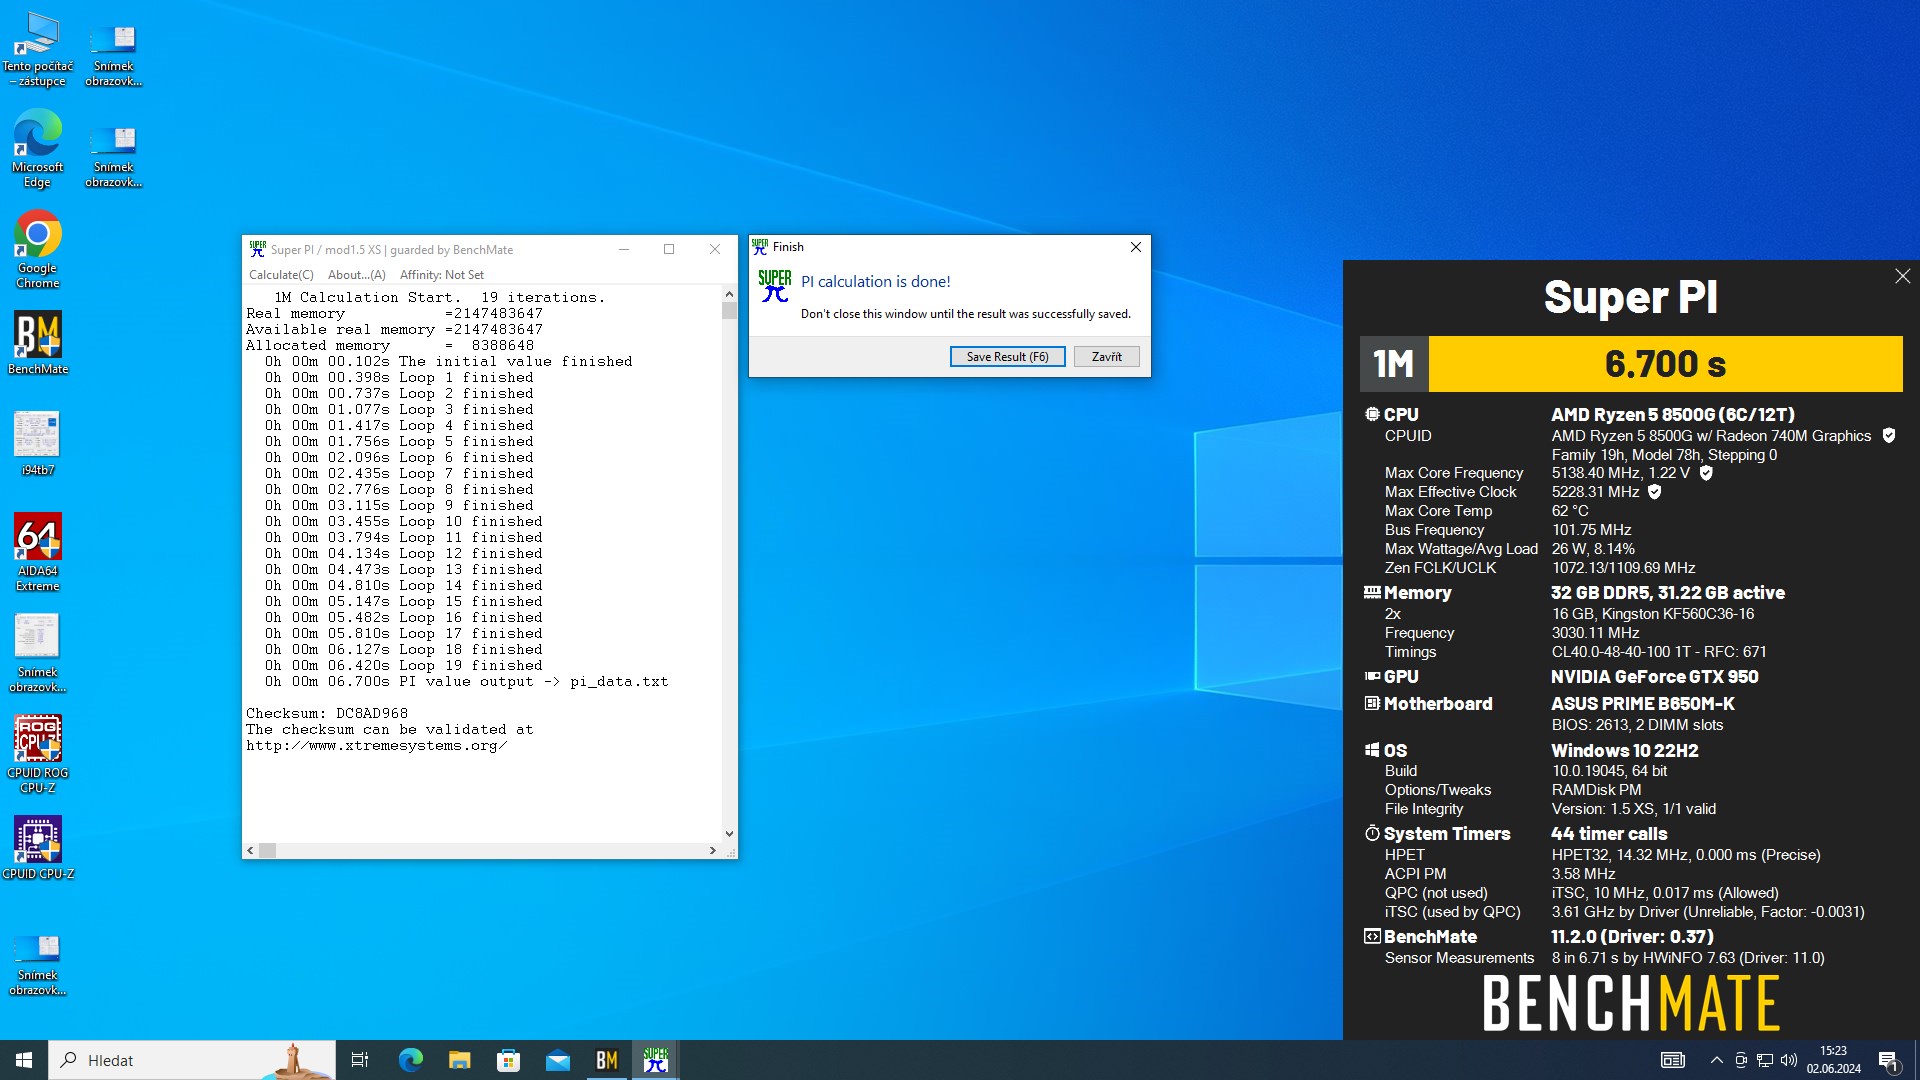
Task: Open Edge from the taskbar
Action: tap(410, 1060)
